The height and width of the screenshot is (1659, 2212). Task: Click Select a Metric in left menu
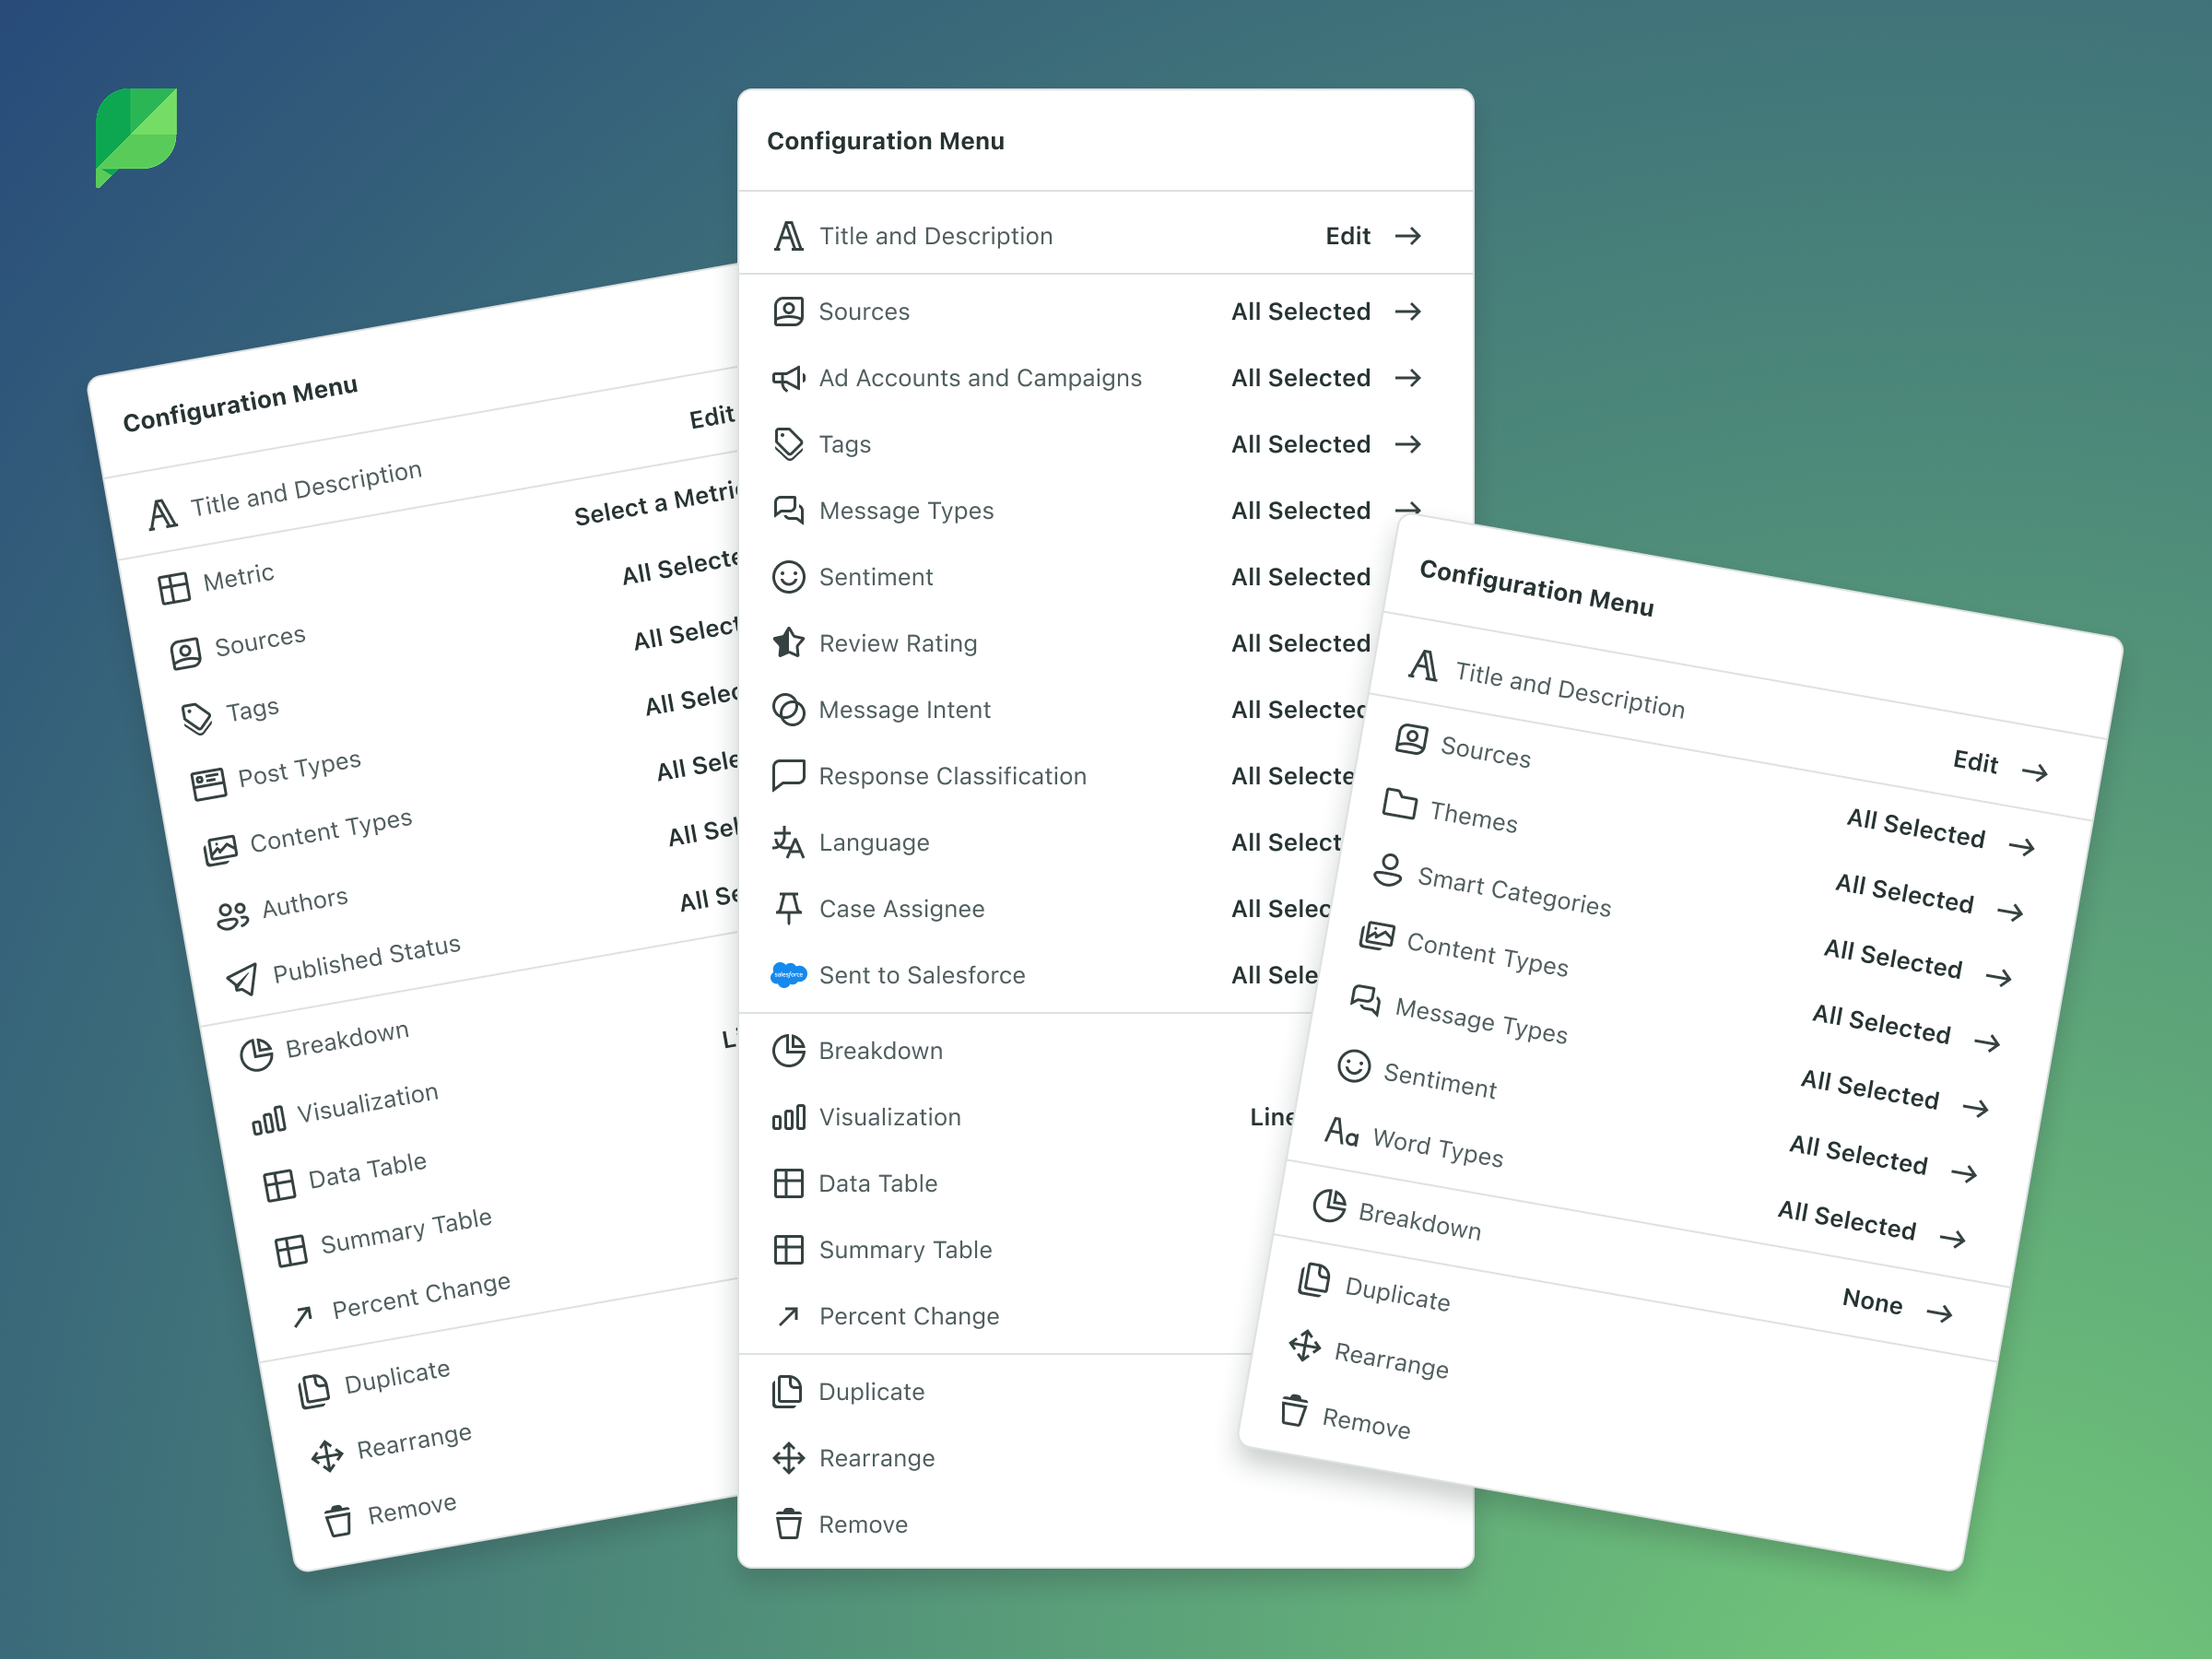[655, 503]
